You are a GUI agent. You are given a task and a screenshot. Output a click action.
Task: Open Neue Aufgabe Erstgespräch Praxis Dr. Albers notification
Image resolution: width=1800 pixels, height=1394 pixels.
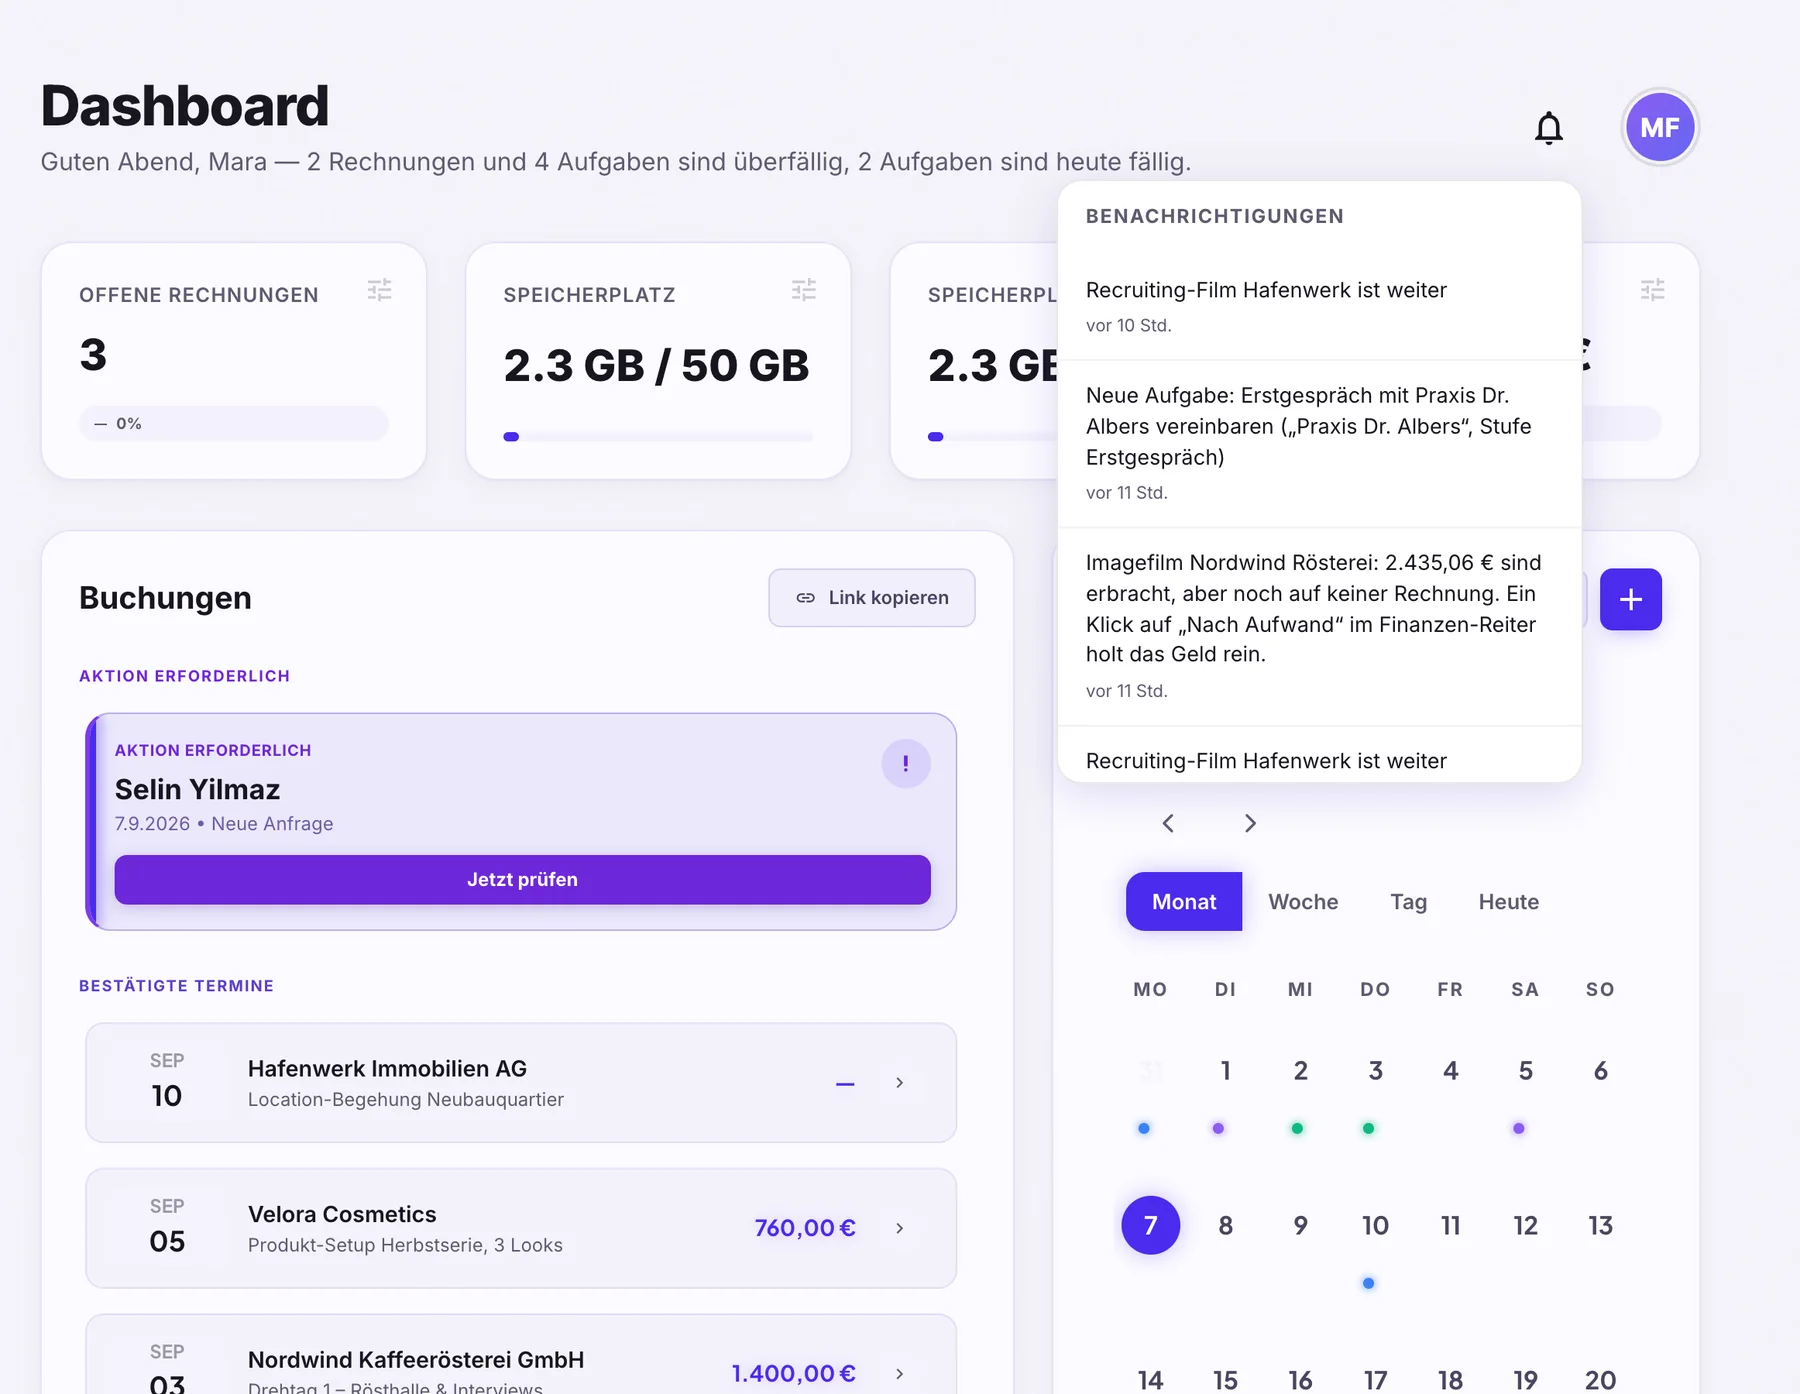(x=1319, y=443)
